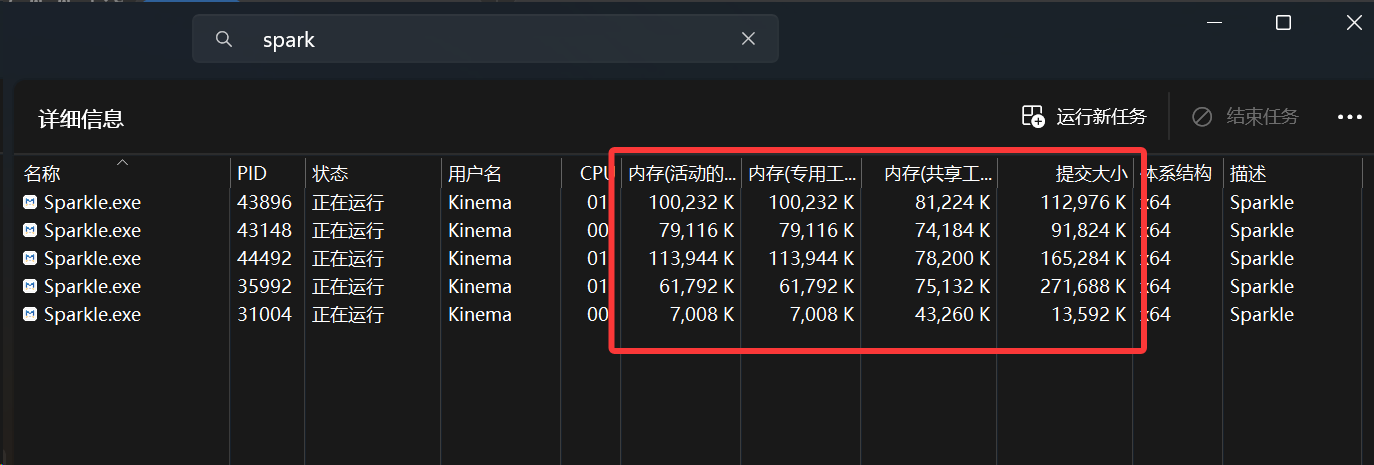Click the 结束任务 button
The height and width of the screenshot is (465, 1374).
pos(1245,116)
